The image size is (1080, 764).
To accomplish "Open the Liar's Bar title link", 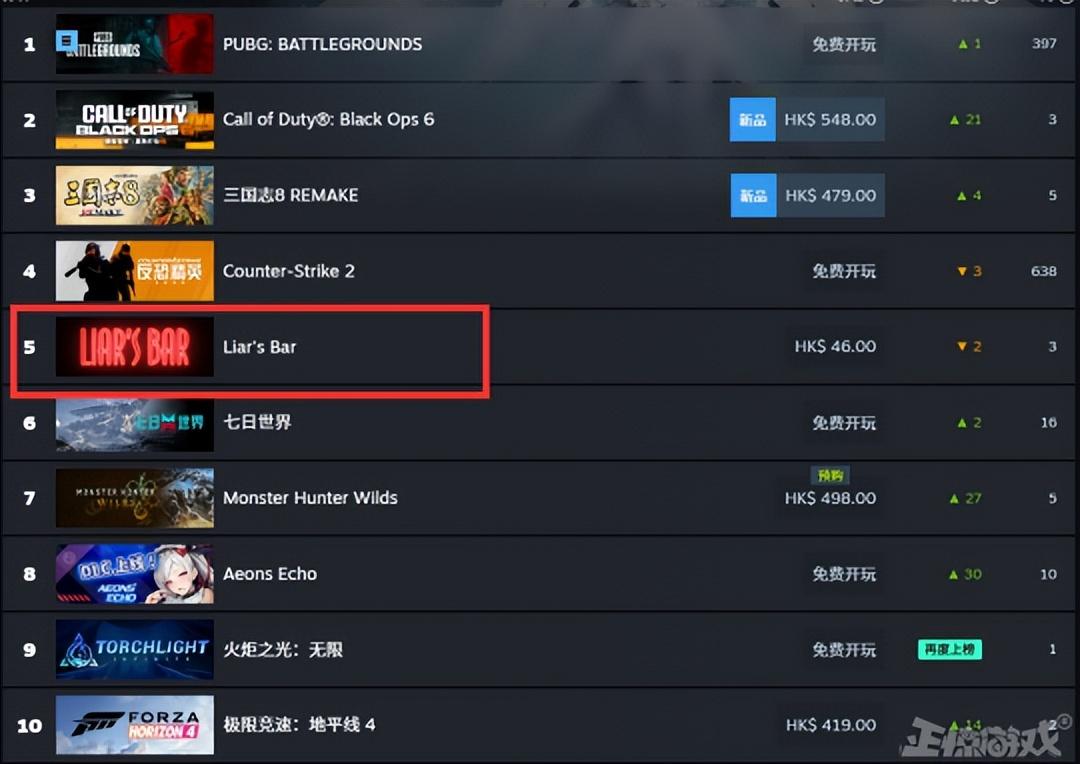I will 260,347.
